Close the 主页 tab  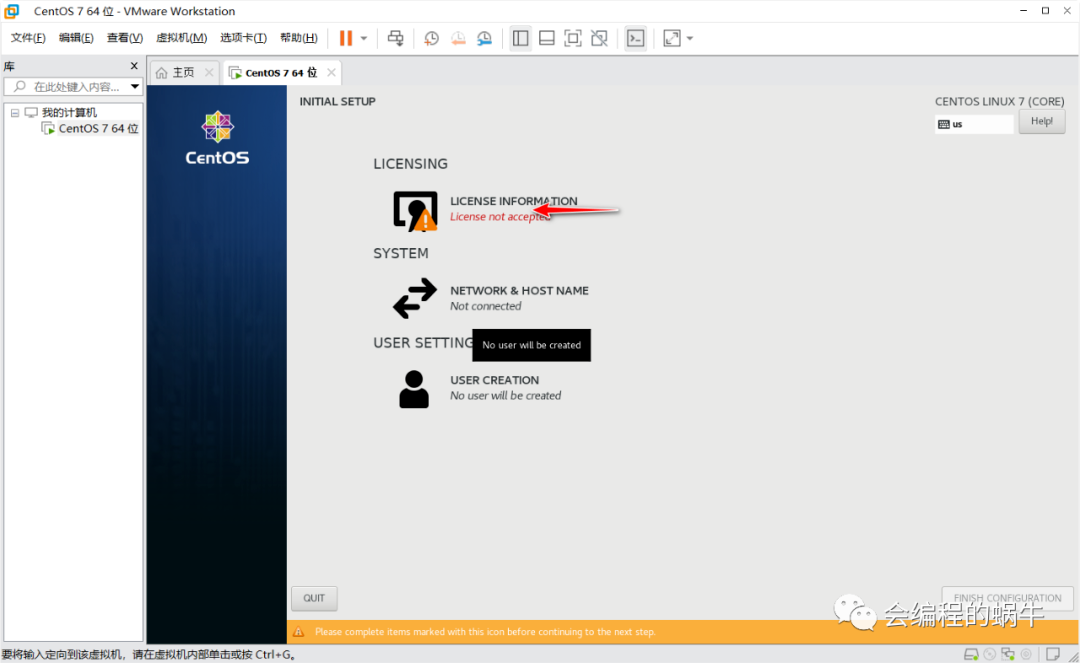[209, 72]
